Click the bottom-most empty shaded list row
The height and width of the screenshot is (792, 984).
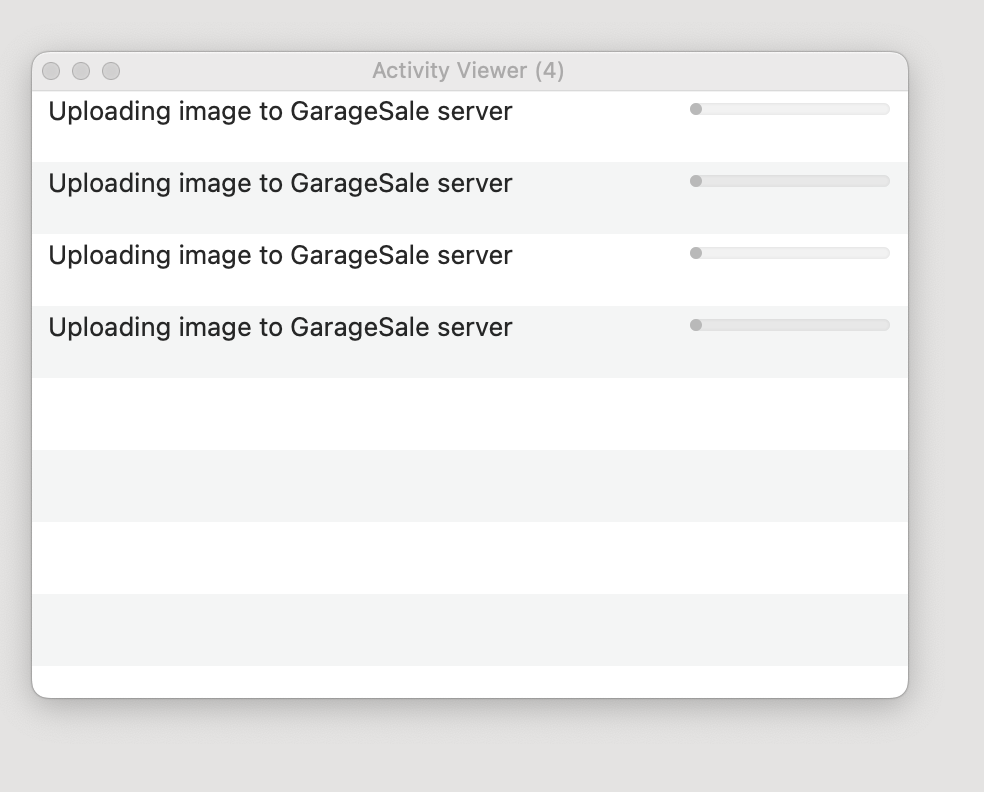tap(469, 629)
